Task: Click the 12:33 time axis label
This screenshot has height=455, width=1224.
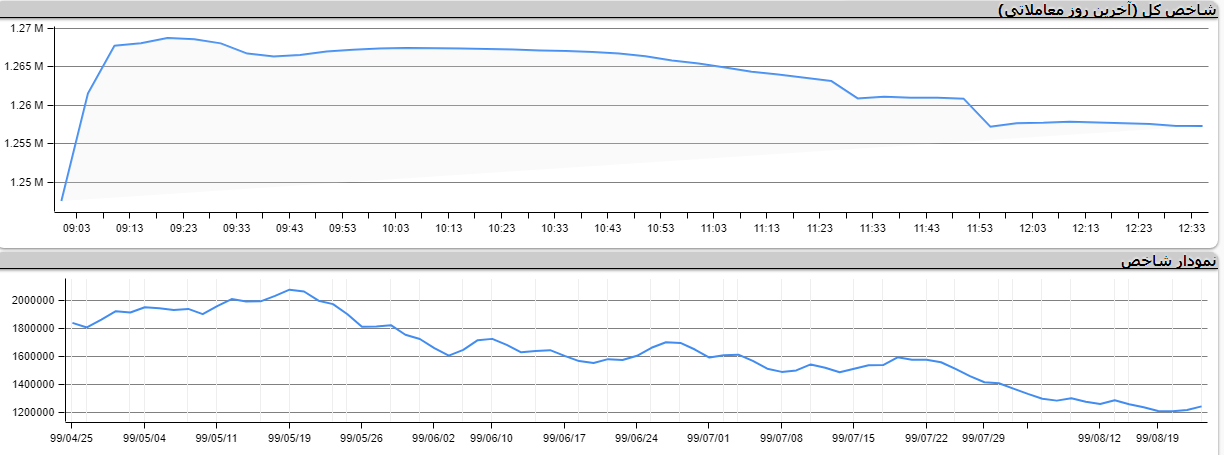Action: tap(1192, 228)
